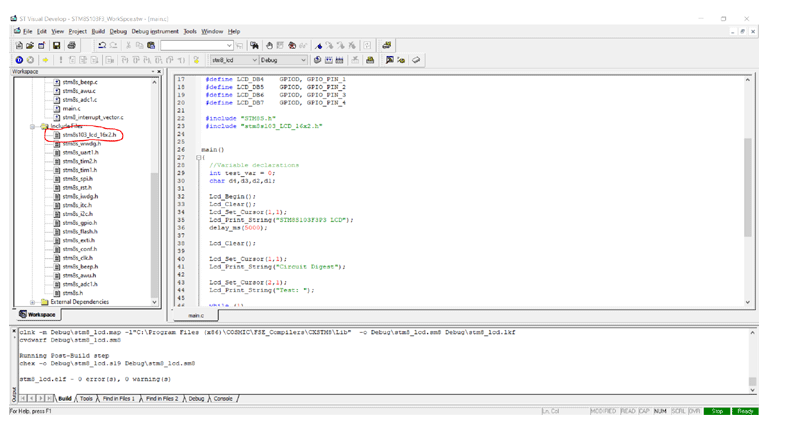Click the Start Debugging blue D icon
This screenshot has height=431, width=785.
[x=19, y=60]
